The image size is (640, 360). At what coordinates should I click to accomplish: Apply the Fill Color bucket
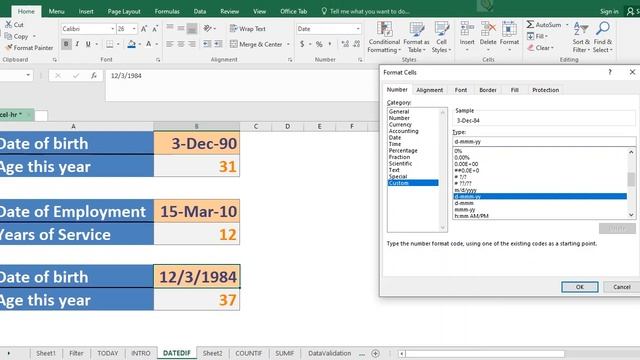(131, 44)
